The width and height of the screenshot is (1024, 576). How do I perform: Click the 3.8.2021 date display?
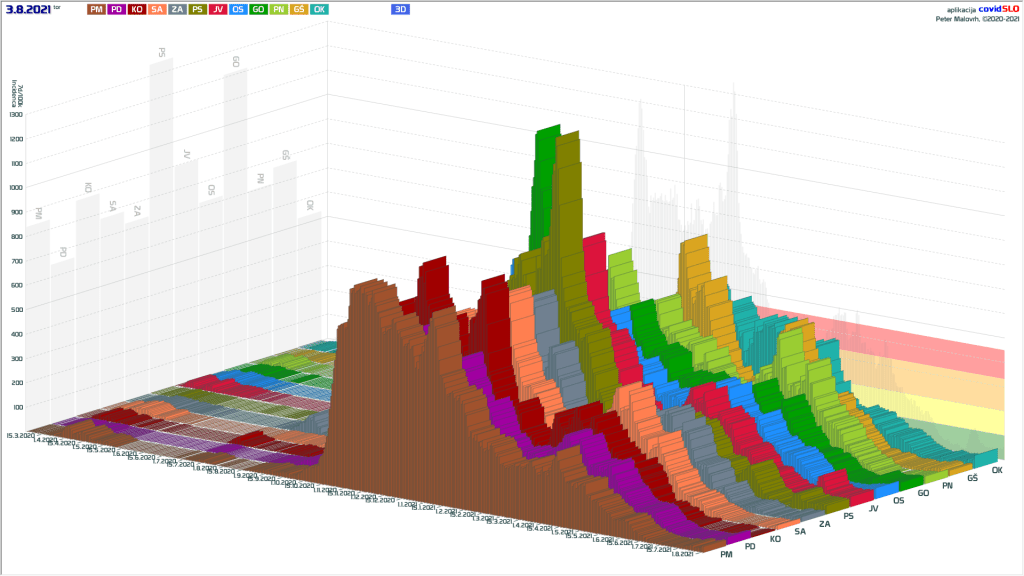coord(28,9)
